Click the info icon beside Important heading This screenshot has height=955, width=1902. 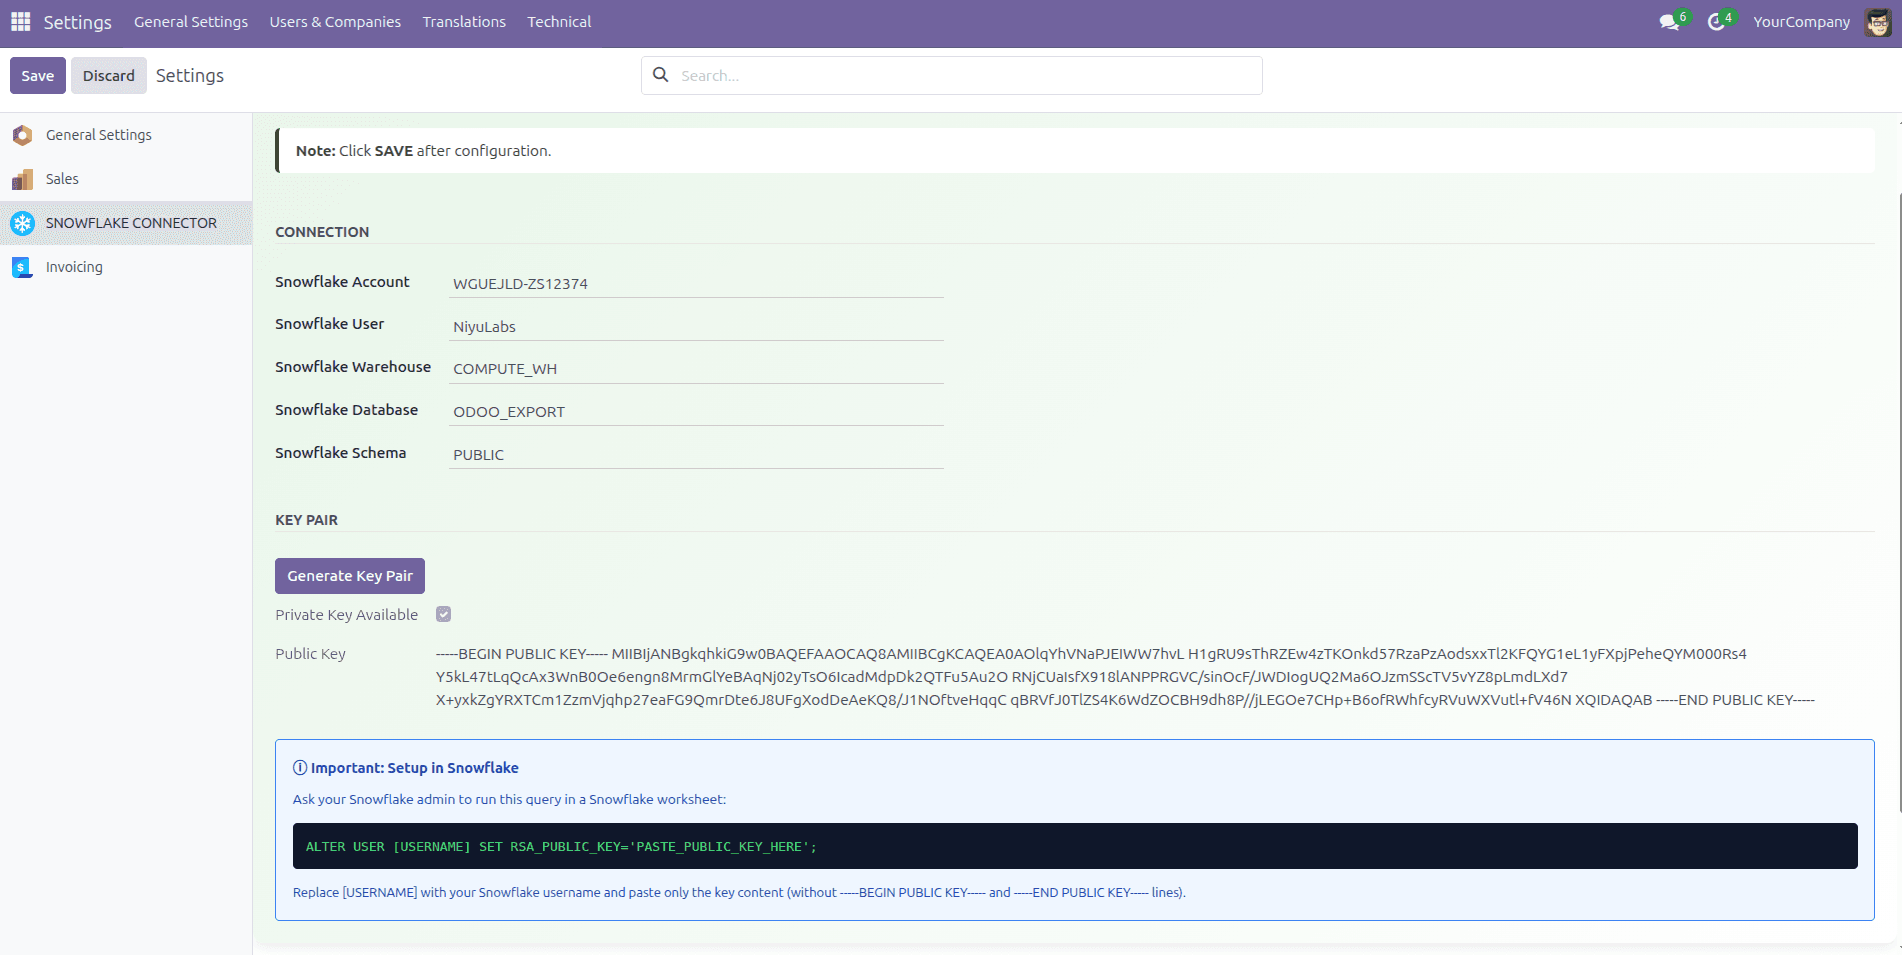(300, 768)
